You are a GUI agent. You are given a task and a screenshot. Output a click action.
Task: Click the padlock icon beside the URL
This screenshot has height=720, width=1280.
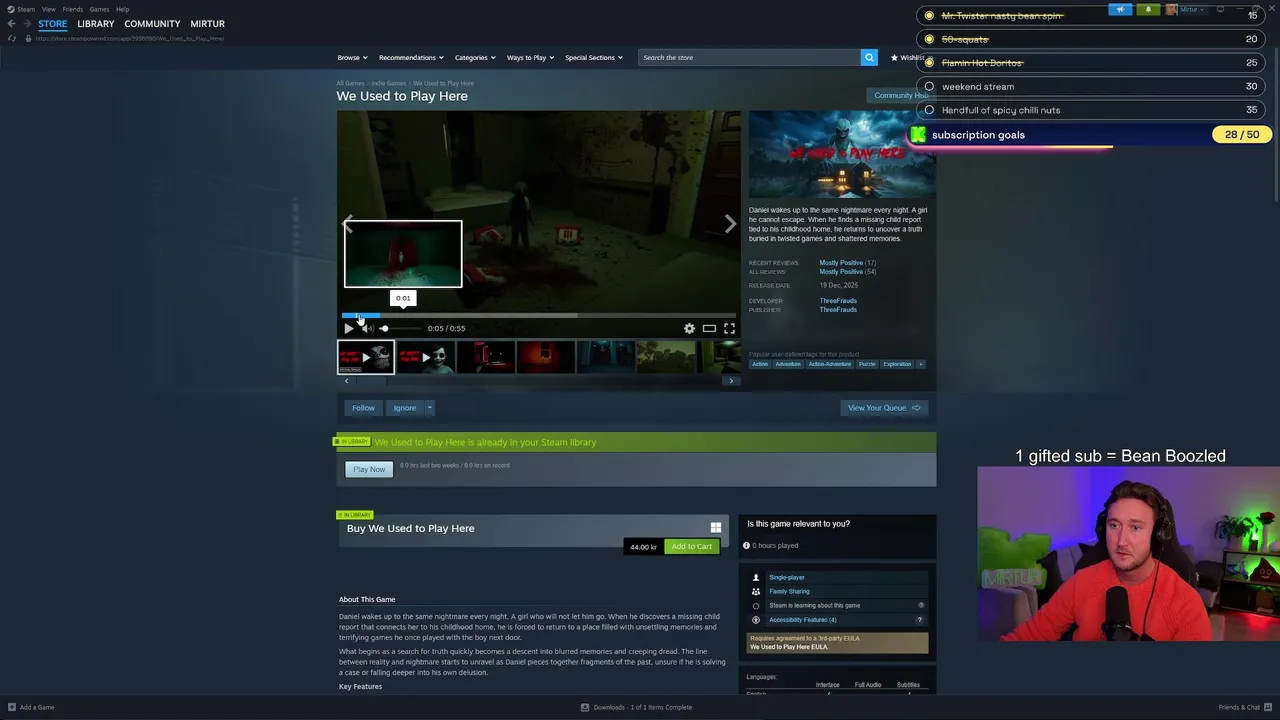[x=28, y=38]
